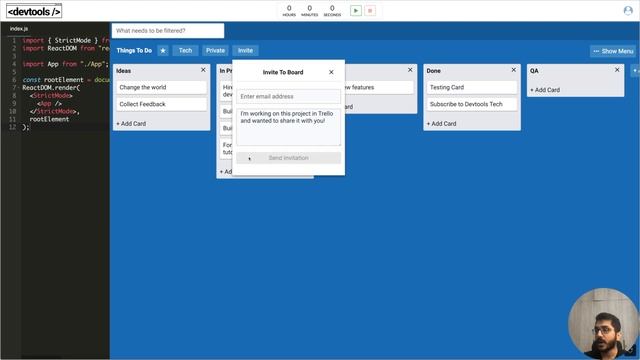The height and width of the screenshot is (360, 640).
Task: Click the devtools logo
Action: (34, 11)
